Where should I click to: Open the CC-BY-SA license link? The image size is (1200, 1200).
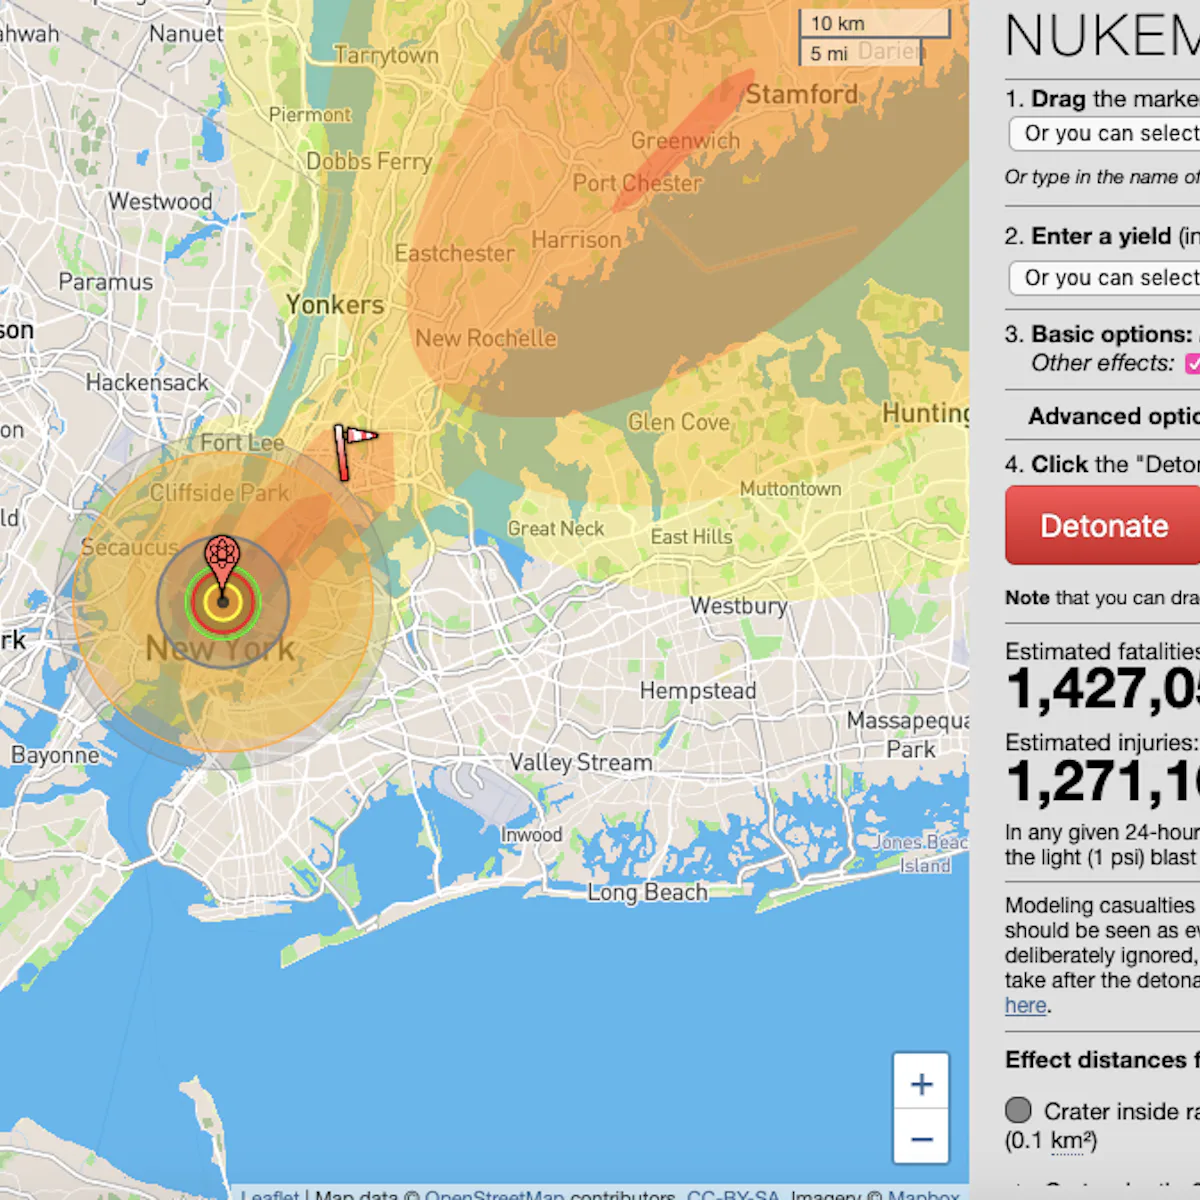click(733, 1194)
